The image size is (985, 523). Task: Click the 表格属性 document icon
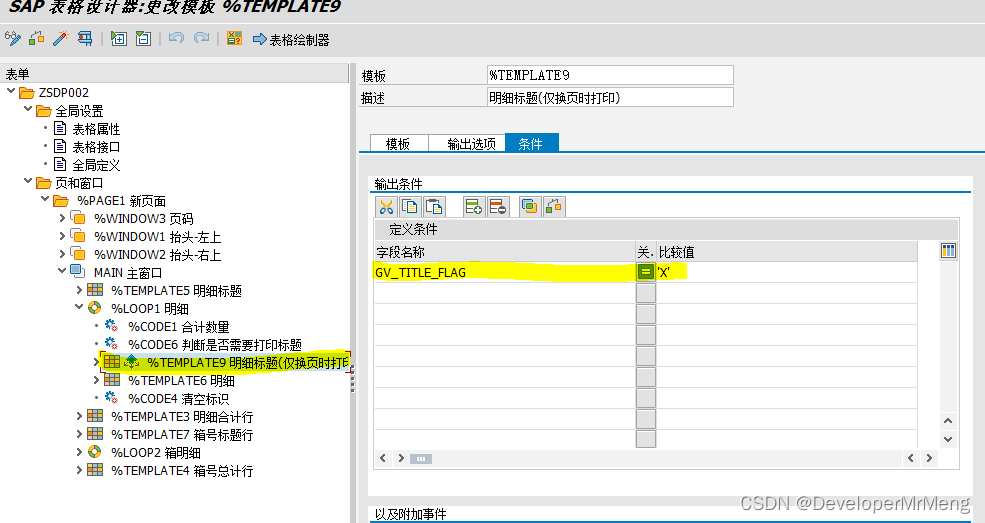click(x=60, y=129)
